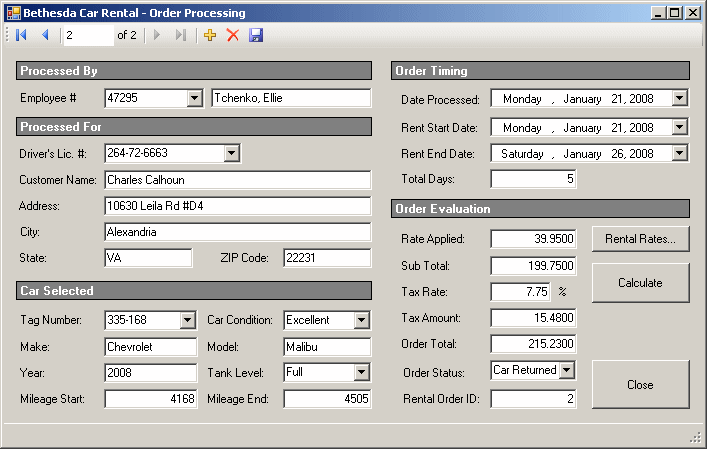707x449 pixels.
Task: Expand the Car Condition dropdown
Action: pyautogui.click(x=361, y=320)
